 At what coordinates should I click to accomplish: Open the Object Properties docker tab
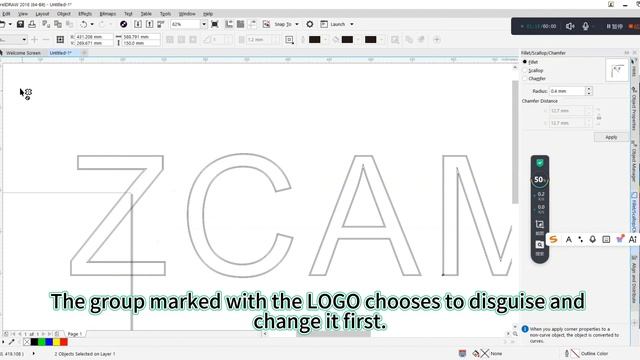[x=634, y=109]
